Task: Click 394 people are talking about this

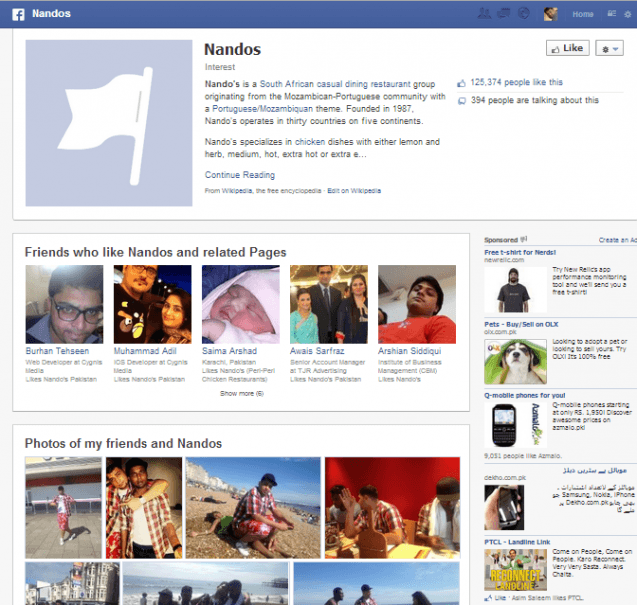Action: pos(535,100)
